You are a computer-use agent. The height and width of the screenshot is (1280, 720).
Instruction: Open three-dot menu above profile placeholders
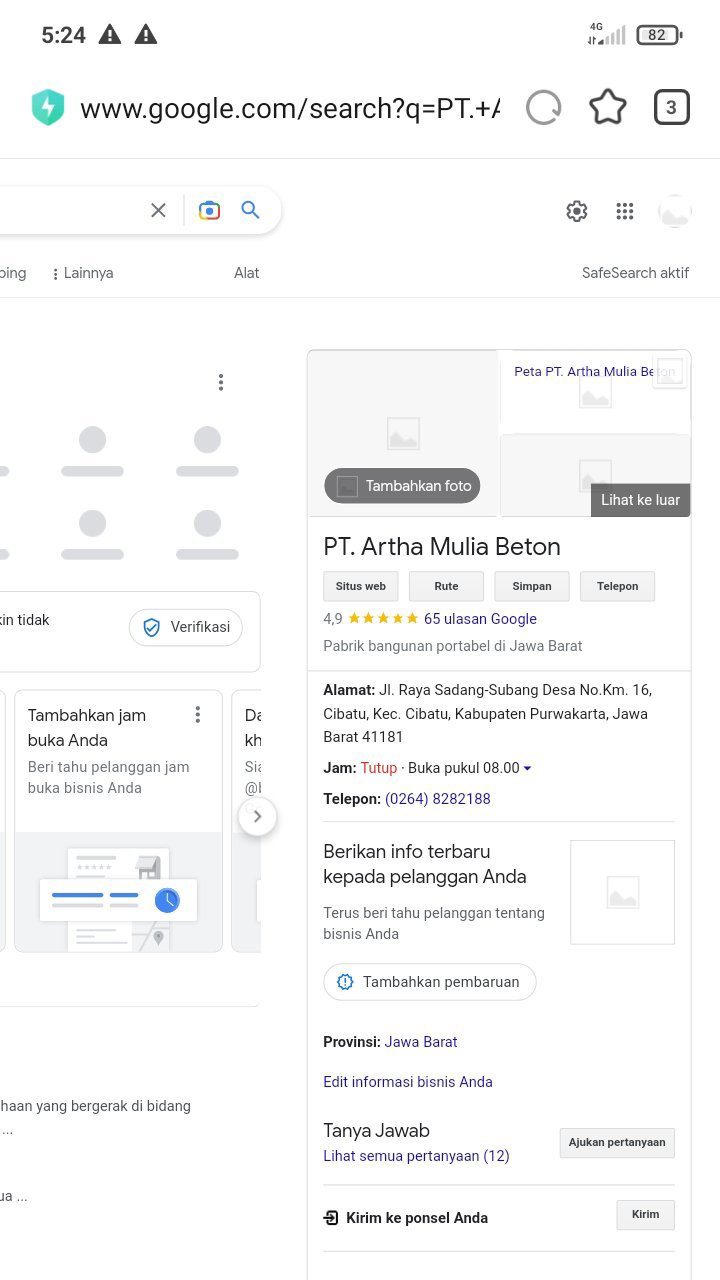coord(220,382)
